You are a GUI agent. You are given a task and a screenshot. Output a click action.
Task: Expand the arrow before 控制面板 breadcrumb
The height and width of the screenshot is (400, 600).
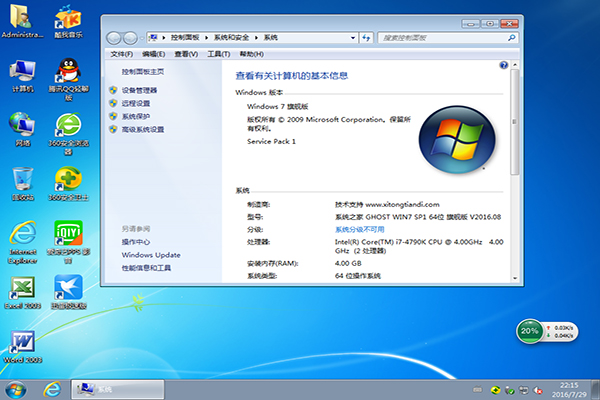164,38
